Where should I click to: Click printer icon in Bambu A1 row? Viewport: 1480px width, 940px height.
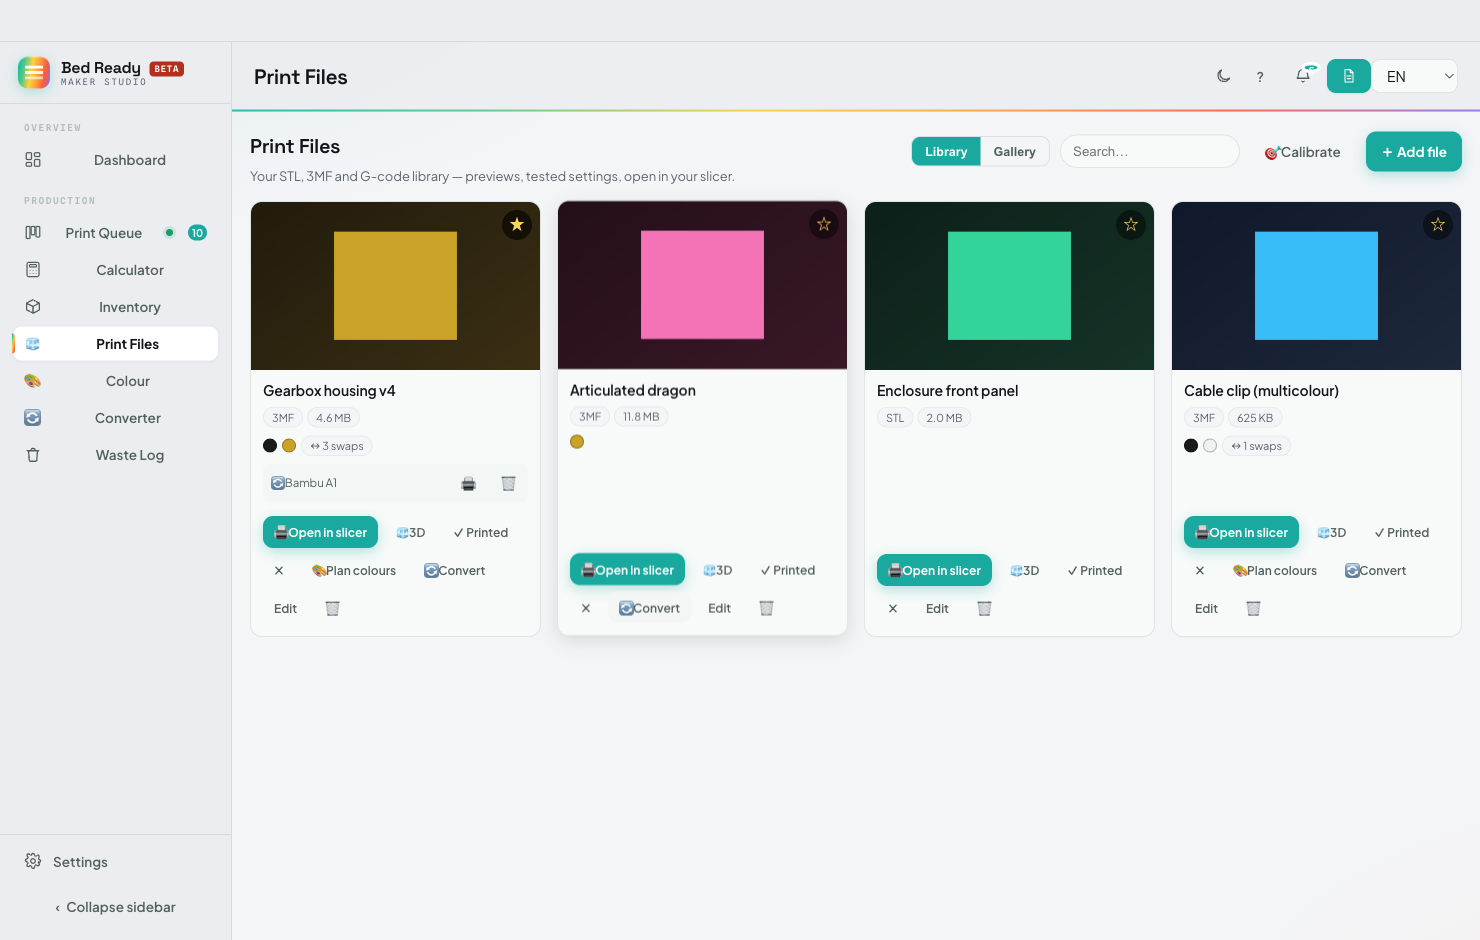[x=468, y=484]
